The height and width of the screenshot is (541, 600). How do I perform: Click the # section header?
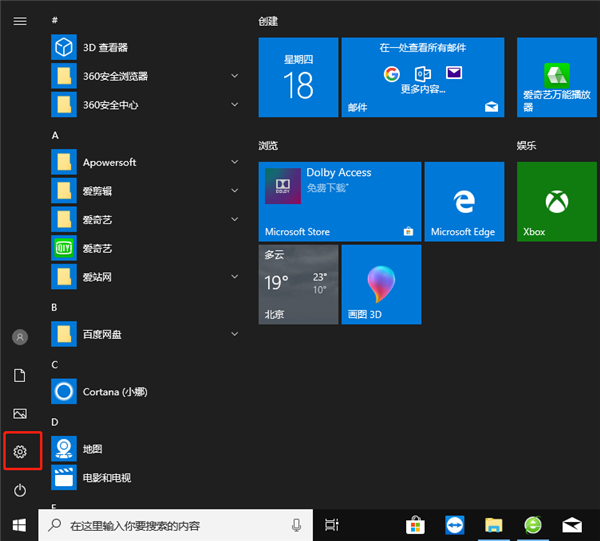[55, 20]
